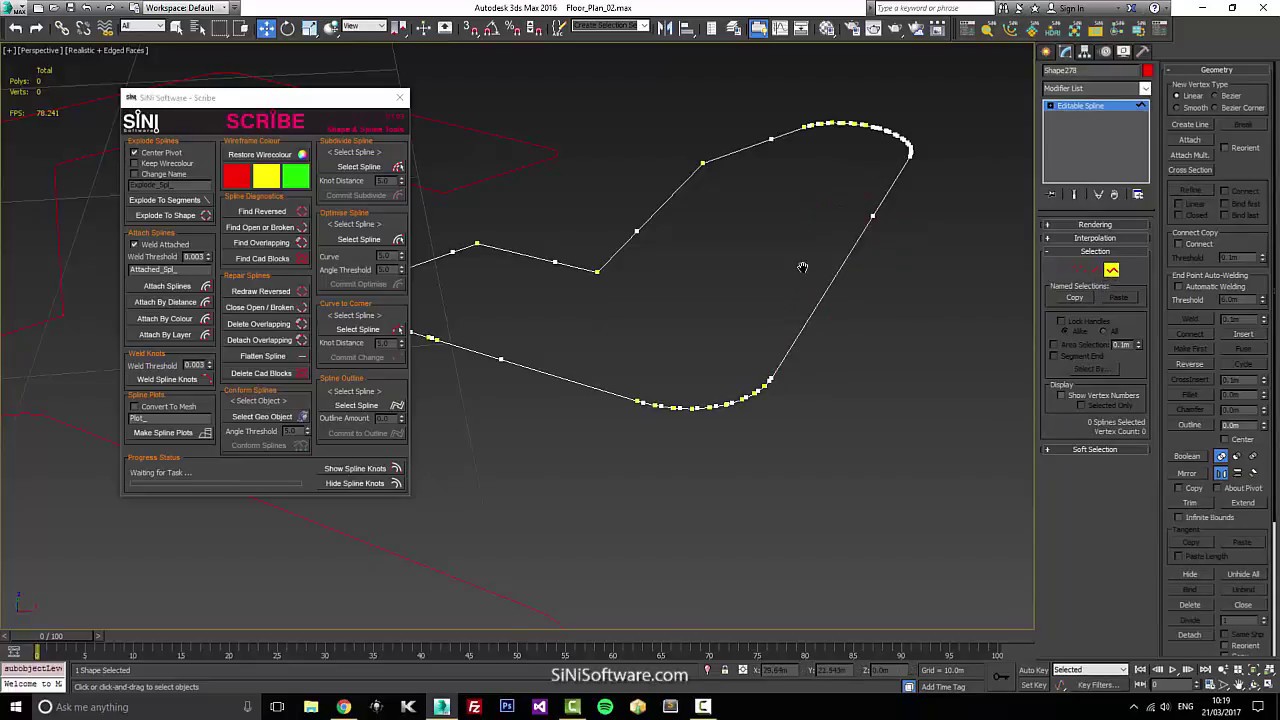The height and width of the screenshot is (720, 1280).
Task: Open the Utilities hammer panel icon
Action: click(1142, 52)
